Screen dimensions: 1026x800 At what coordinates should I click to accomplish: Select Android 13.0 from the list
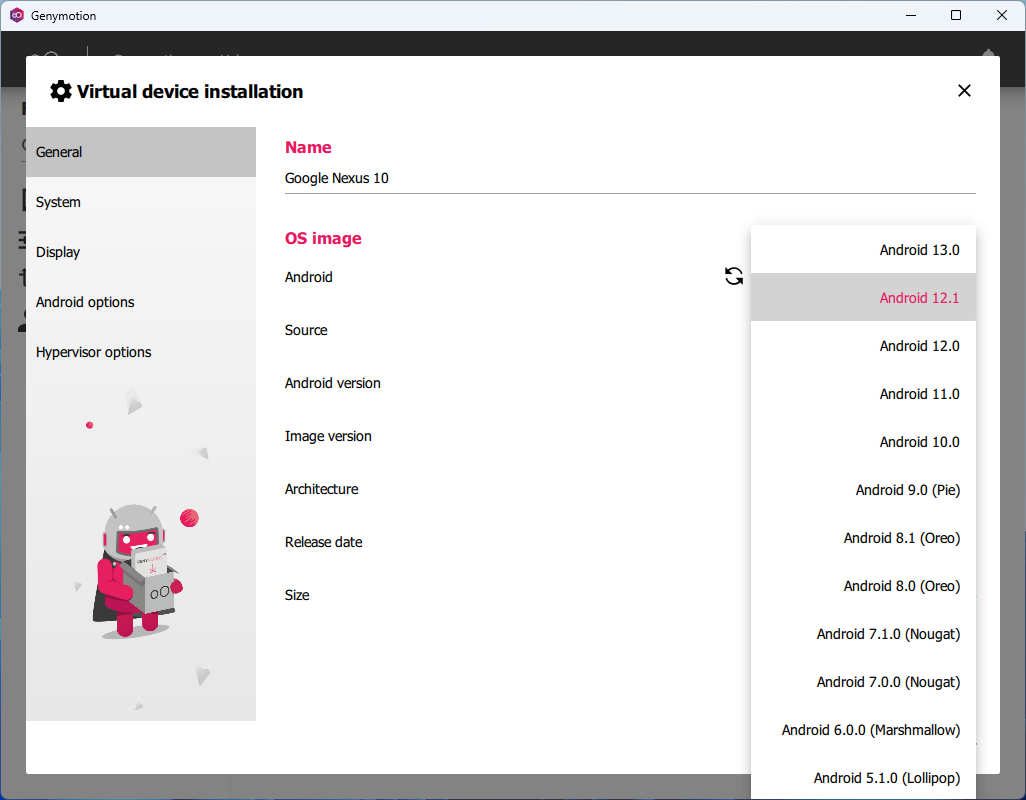point(863,250)
